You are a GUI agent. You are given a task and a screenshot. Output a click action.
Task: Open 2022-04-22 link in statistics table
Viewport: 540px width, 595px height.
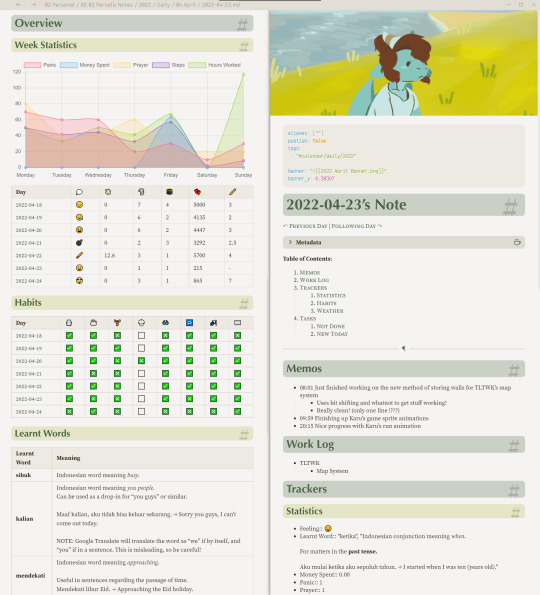pyautogui.click(x=29, y=256)
